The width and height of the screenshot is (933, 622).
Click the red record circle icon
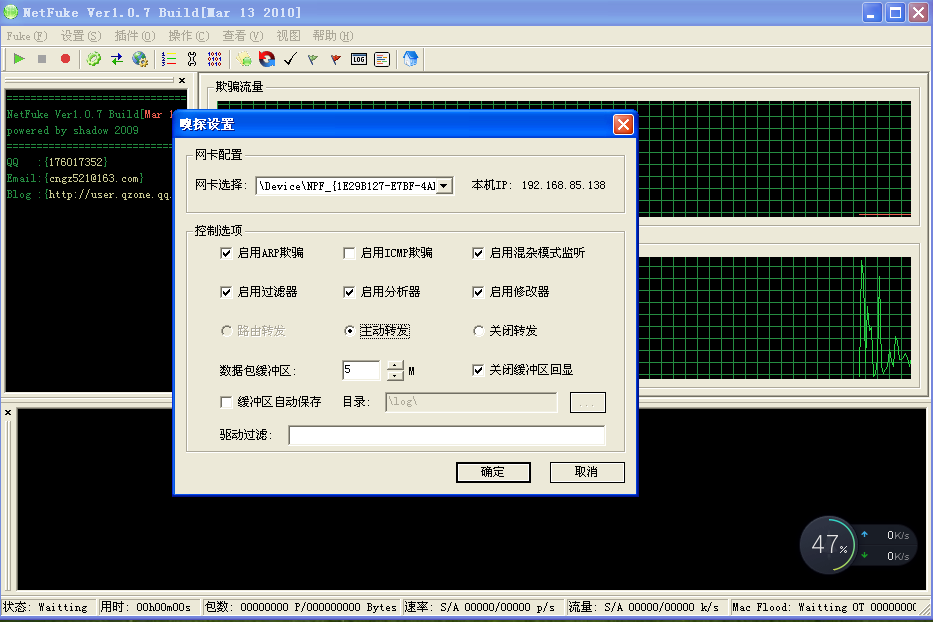[65, 58]
